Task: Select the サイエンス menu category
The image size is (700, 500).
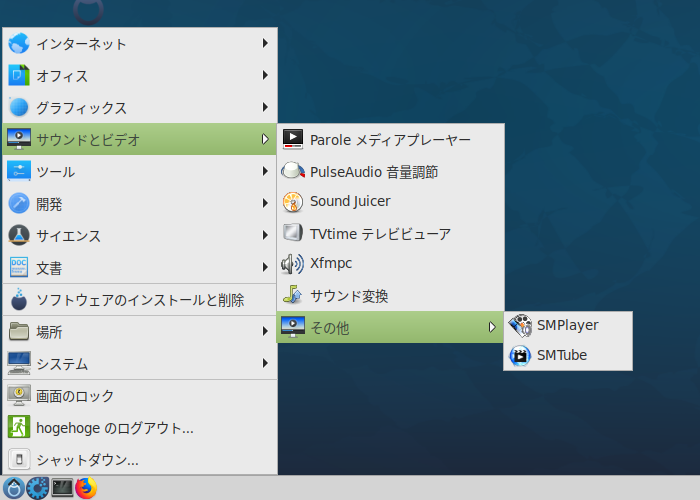Action: pyautogui.click(x=140, y=235)
